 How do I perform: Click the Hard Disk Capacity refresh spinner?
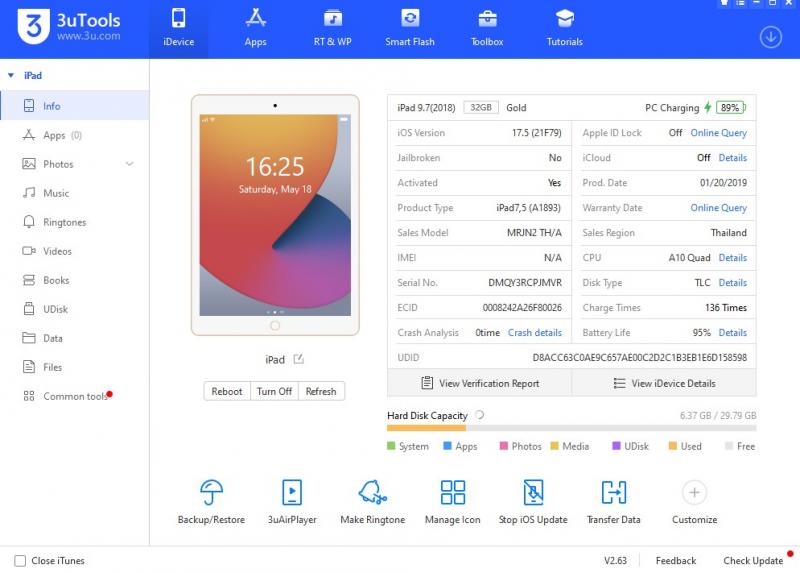pos(480,415)
